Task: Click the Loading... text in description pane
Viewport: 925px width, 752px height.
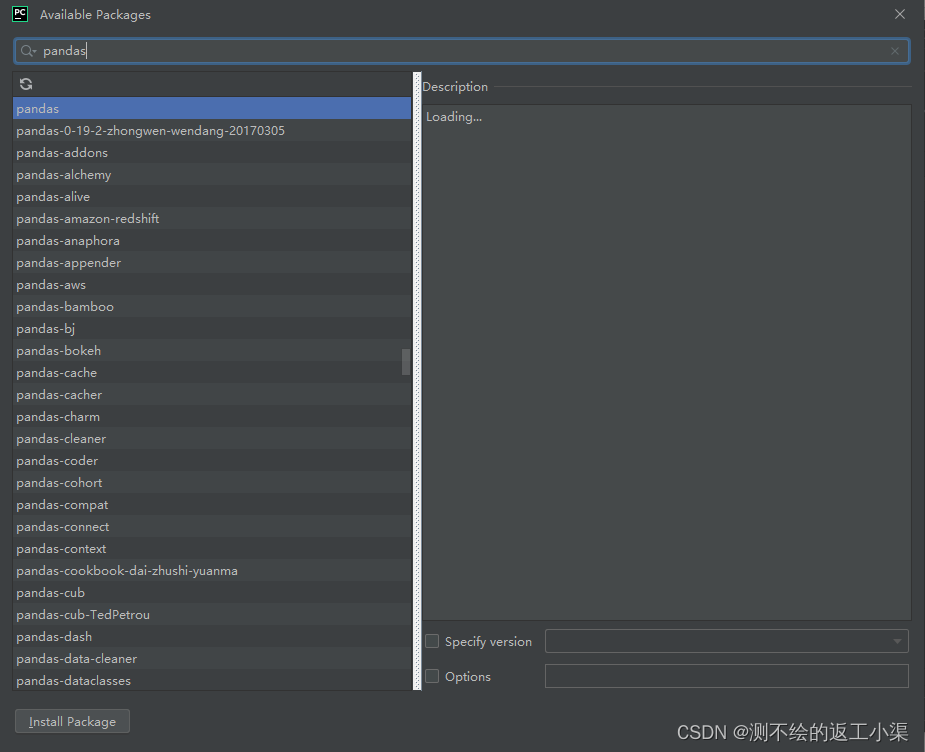Action: (x=454, y=117)
